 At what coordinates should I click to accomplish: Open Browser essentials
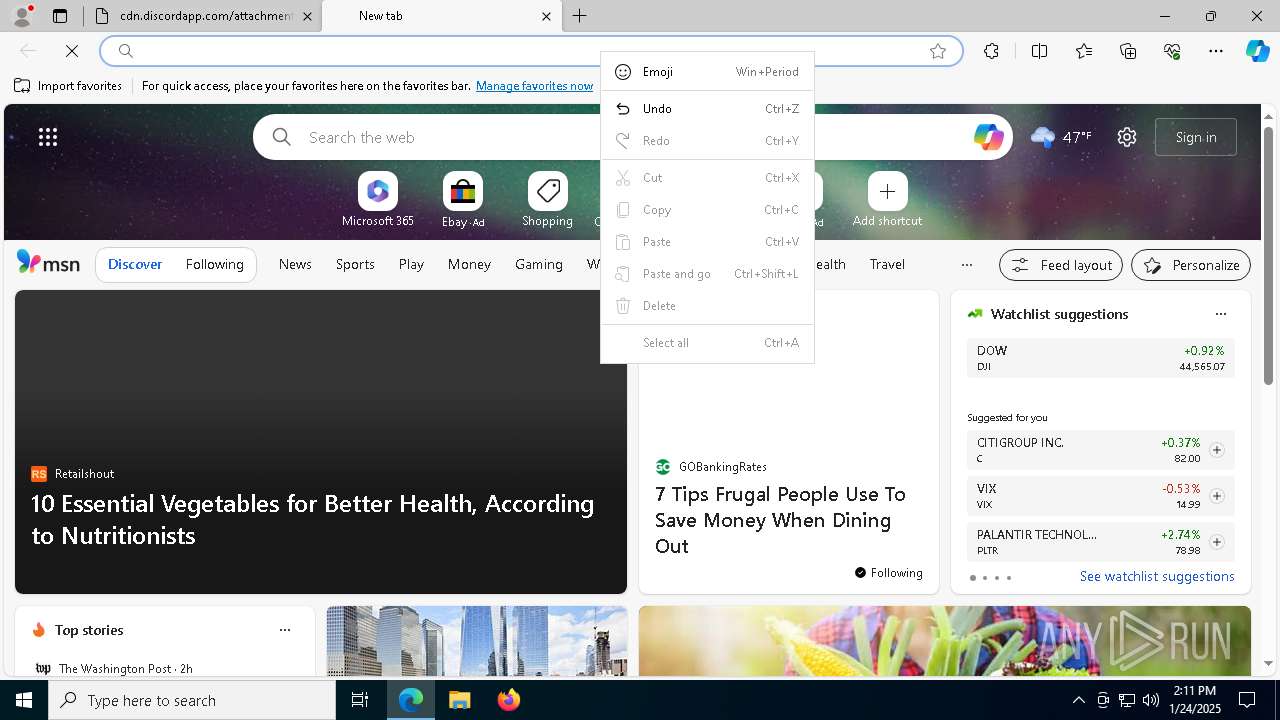[x=1172, y=51]
